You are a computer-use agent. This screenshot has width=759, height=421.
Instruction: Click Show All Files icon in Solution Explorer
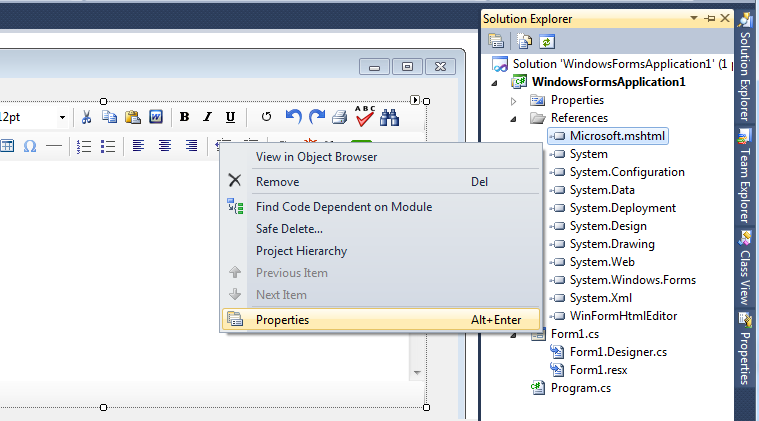[524, 41]
